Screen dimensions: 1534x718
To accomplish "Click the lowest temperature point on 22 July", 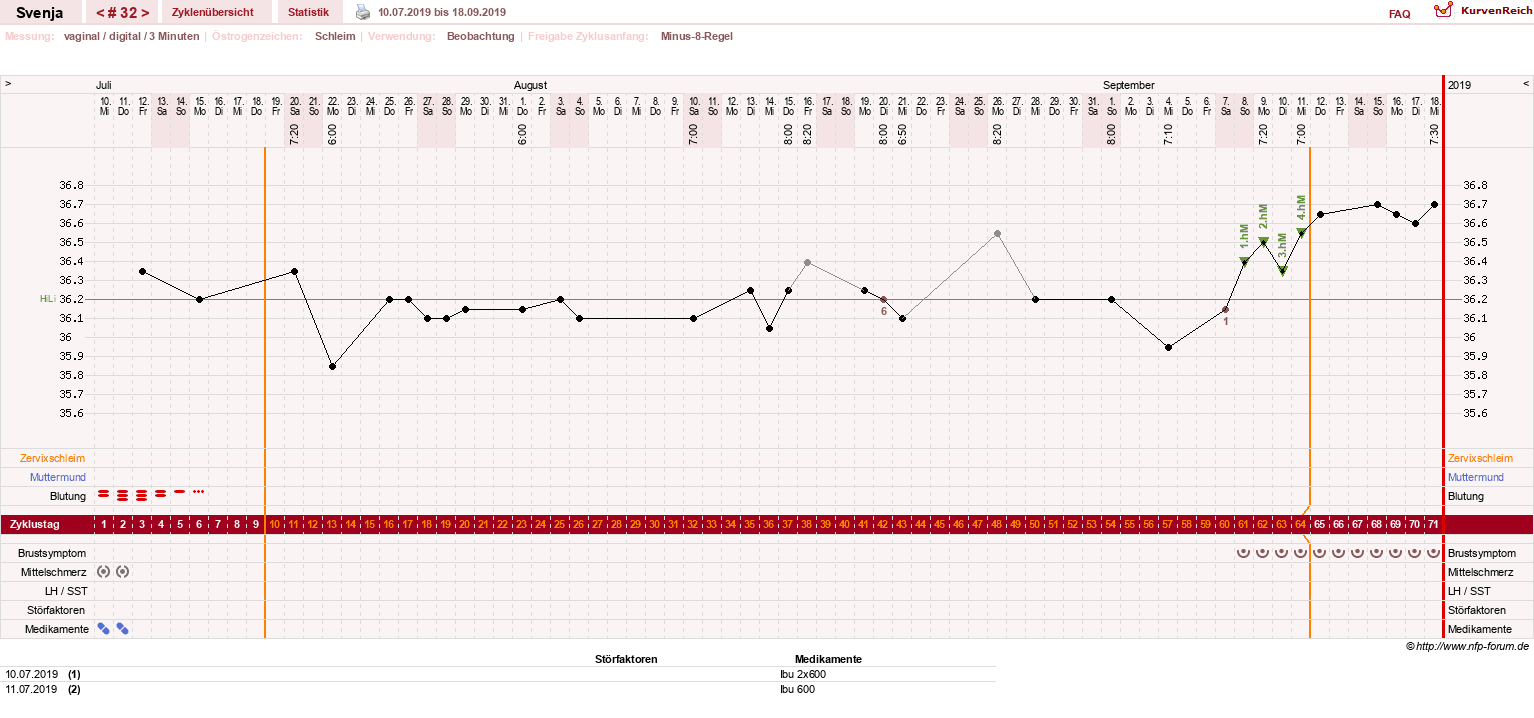I will coord(332,367).
